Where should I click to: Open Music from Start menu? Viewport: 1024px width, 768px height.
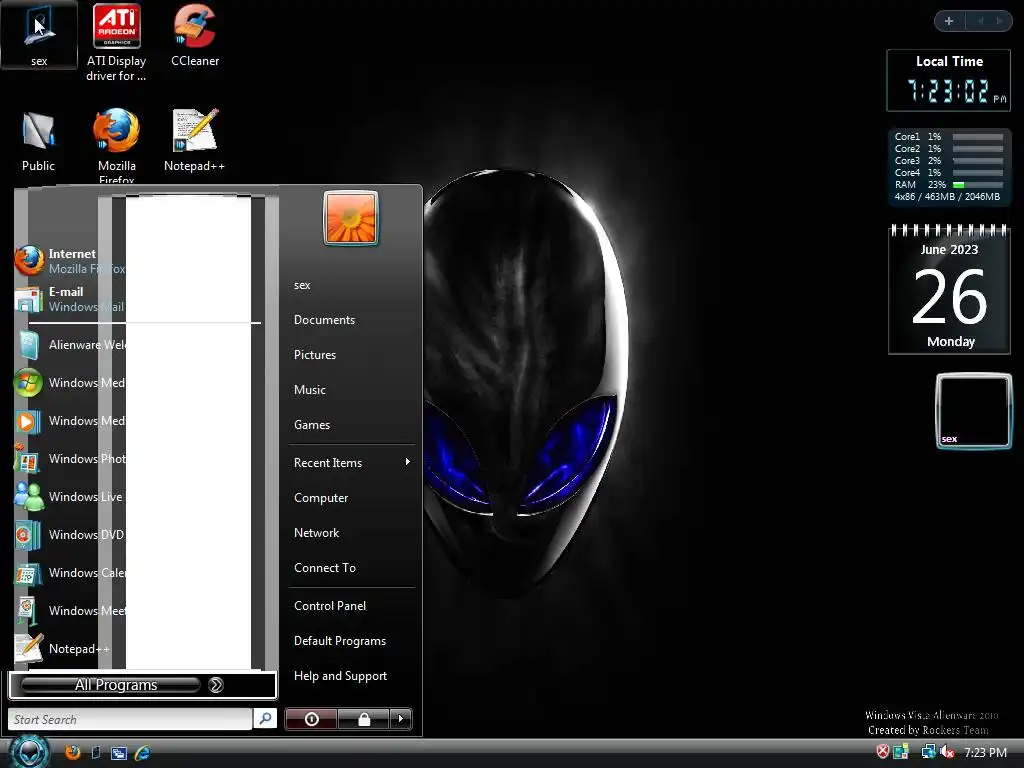tap(310, 390)
